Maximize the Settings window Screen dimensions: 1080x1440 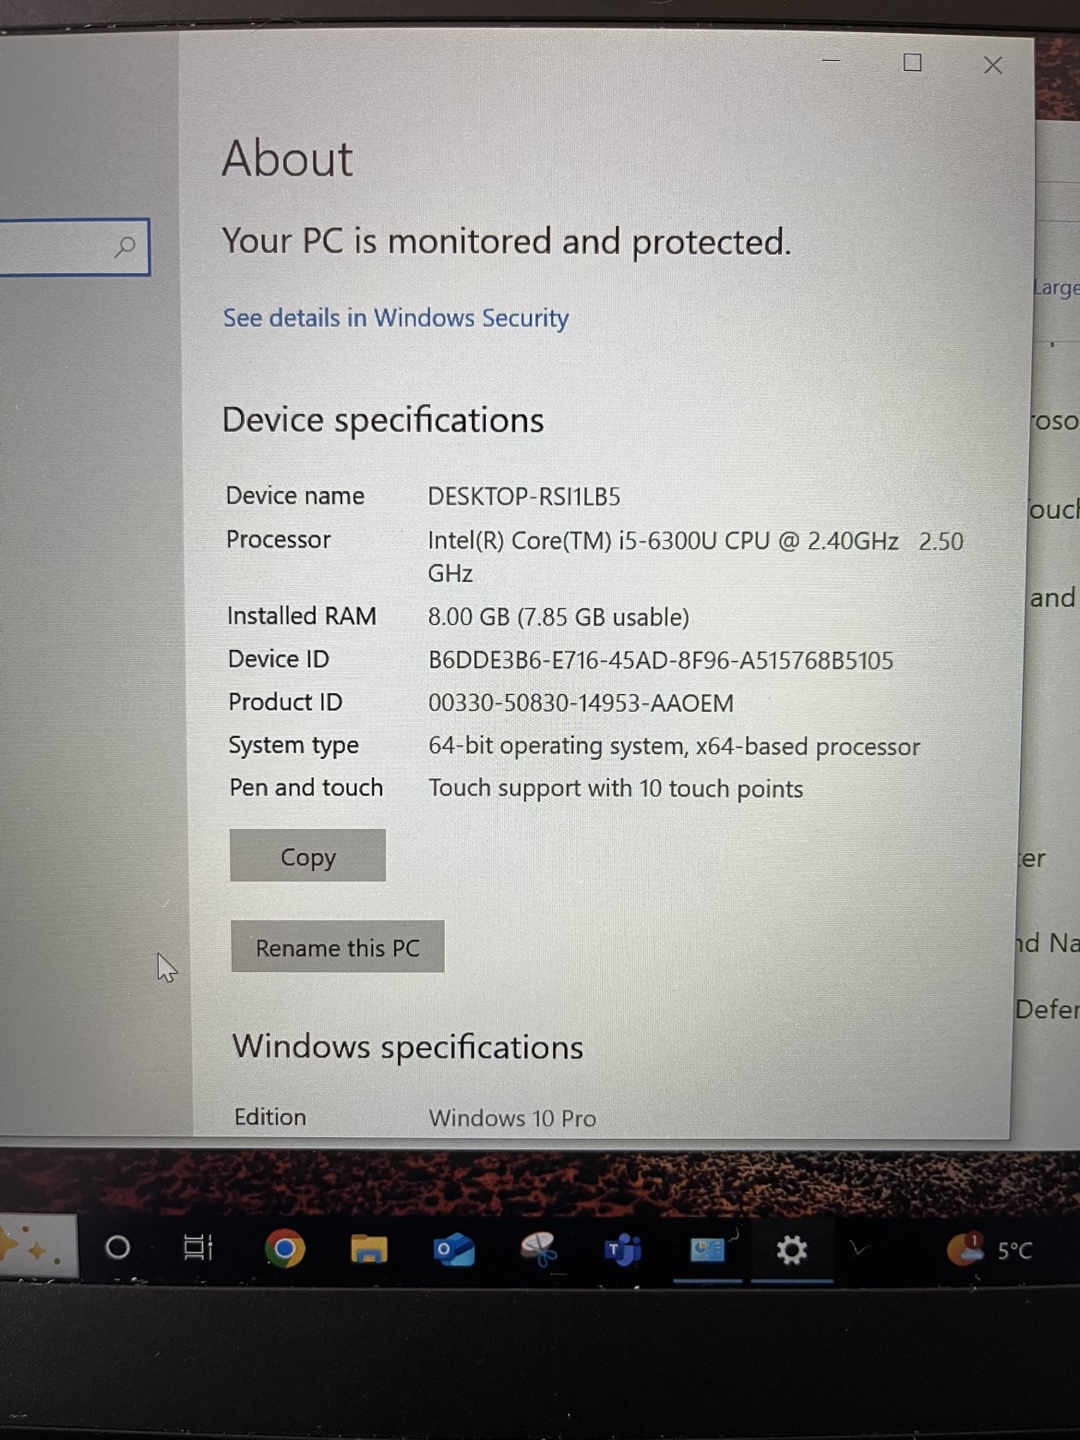(x=912, y=62)
